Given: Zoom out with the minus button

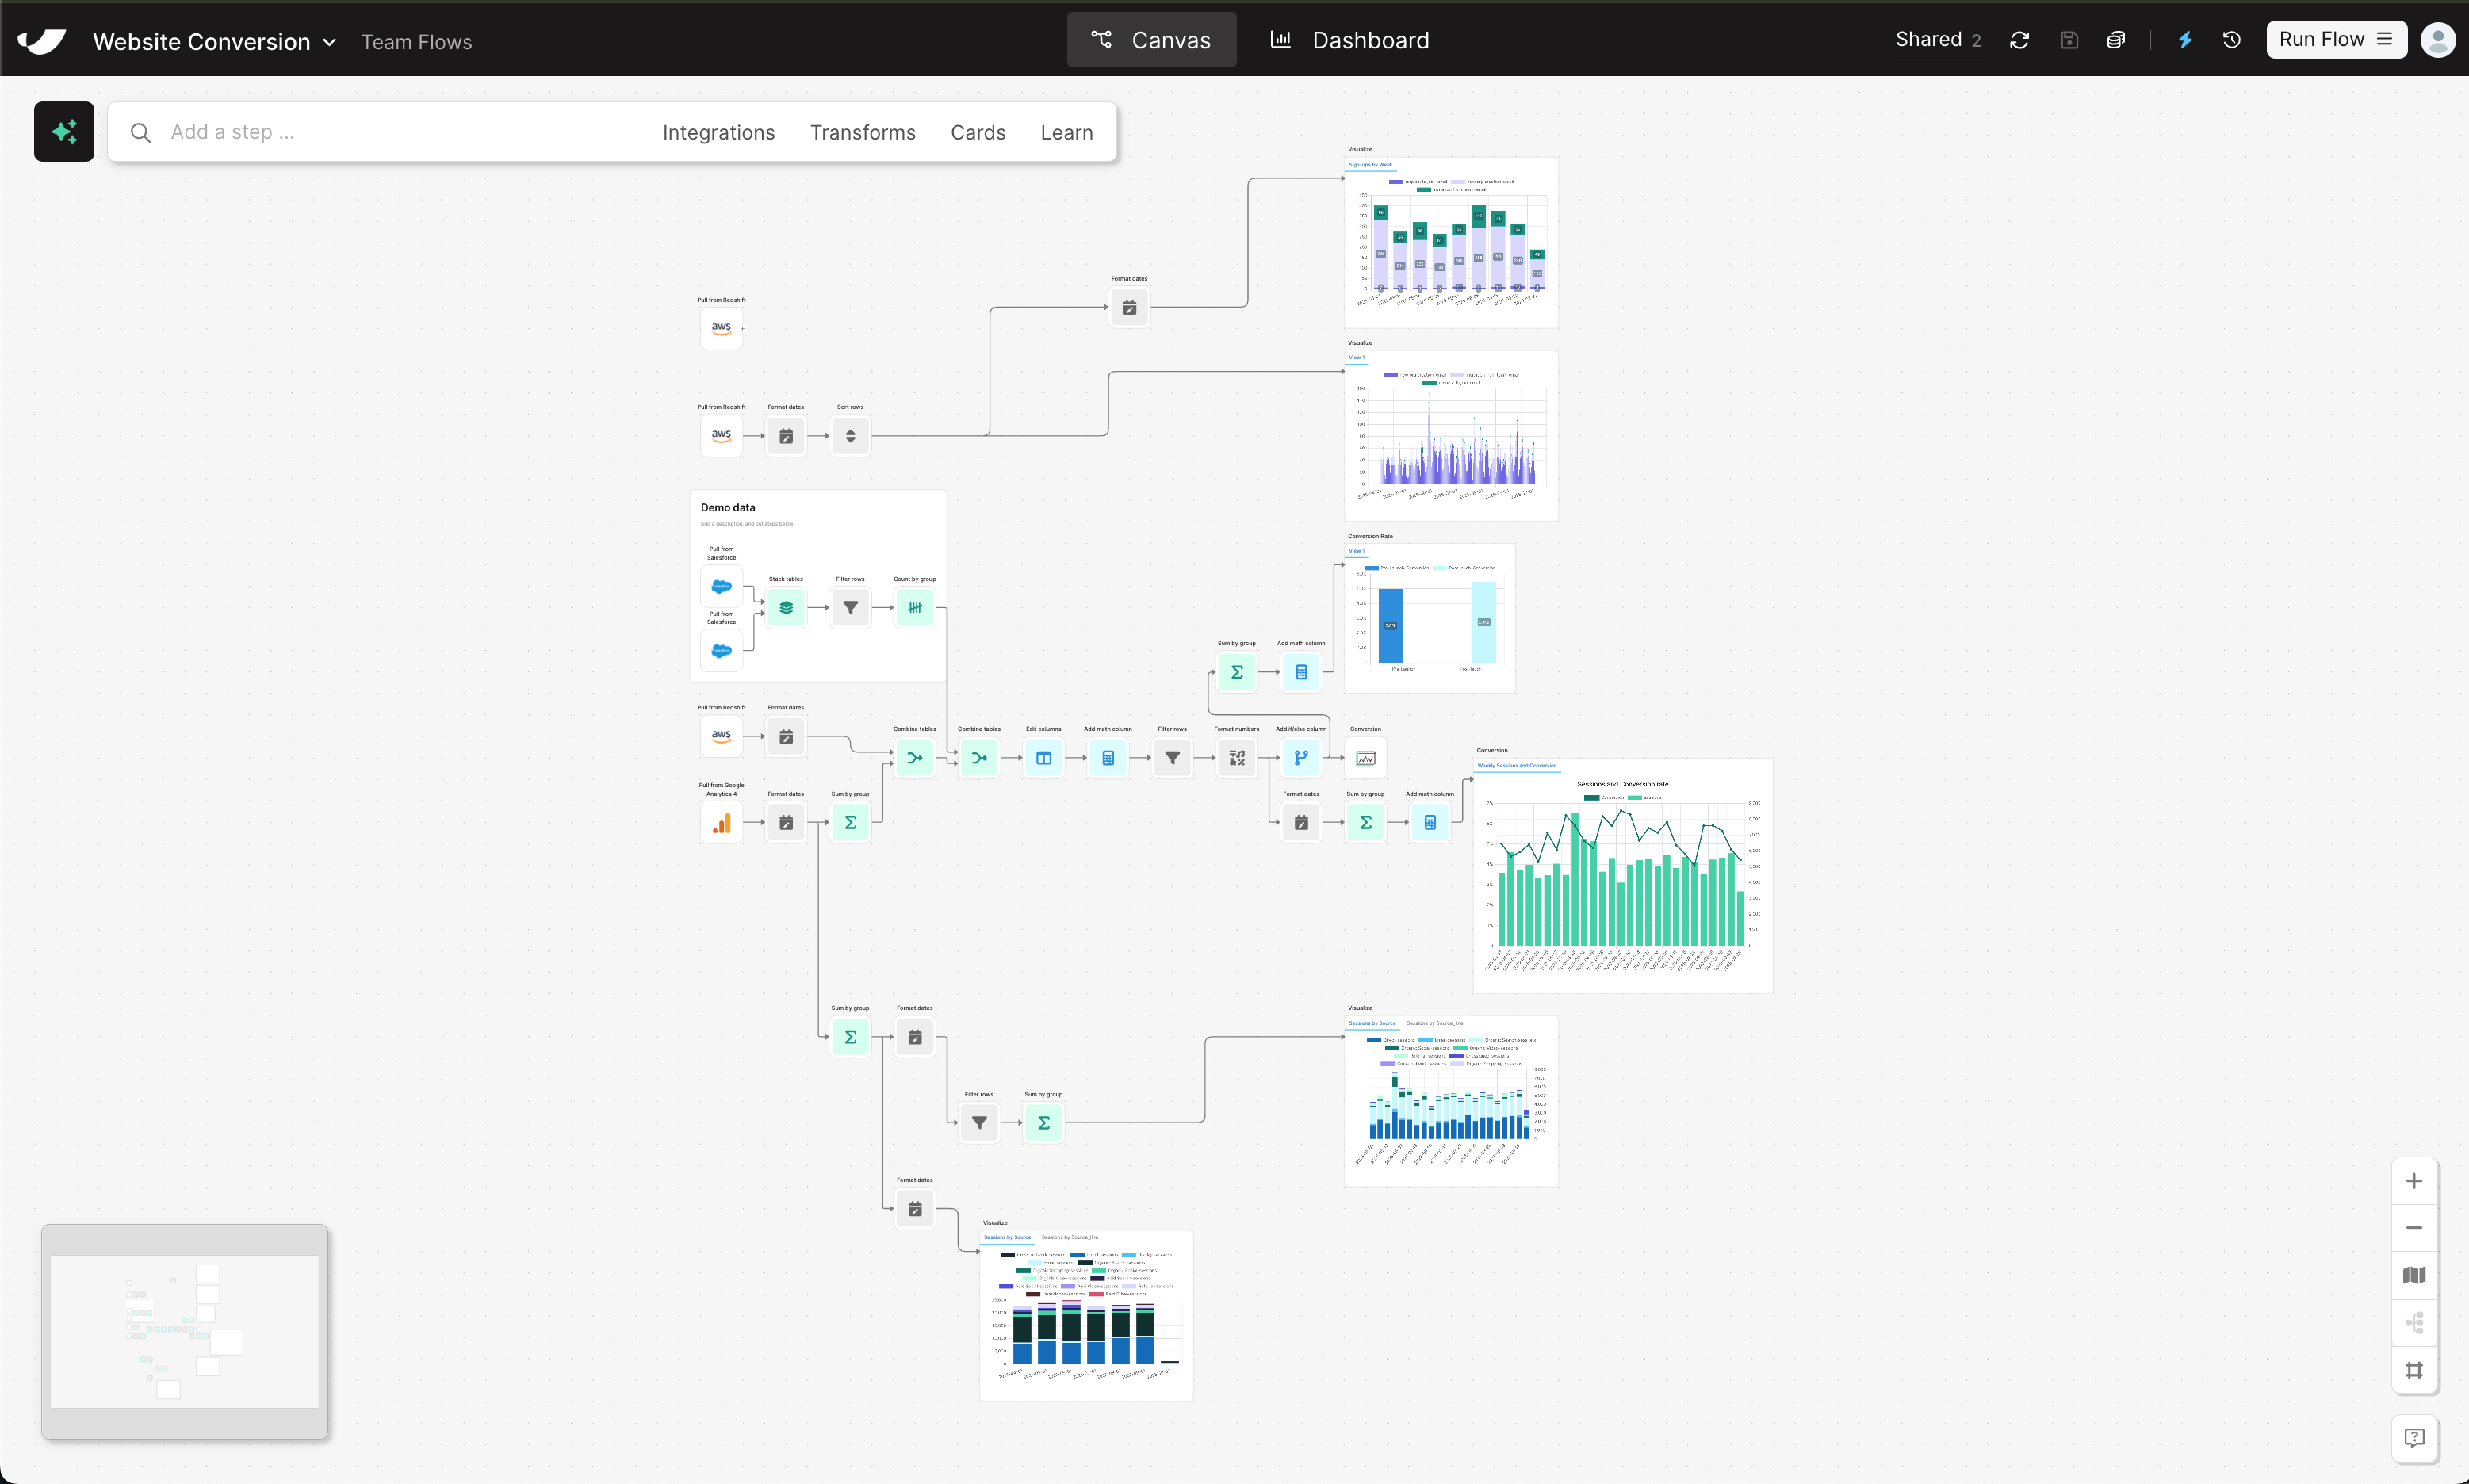Looking at the screenshot, I should (2413, 1228).
